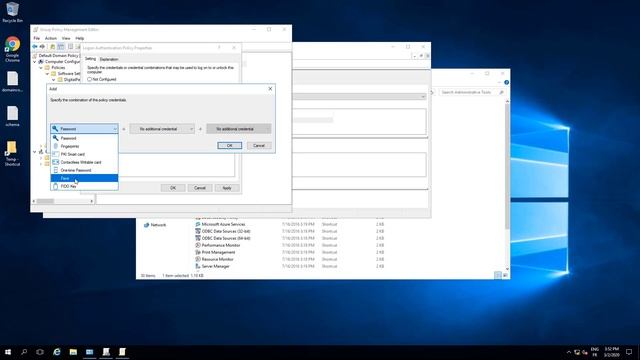Open the View menu in Group Policy Editor

[66, 38]
